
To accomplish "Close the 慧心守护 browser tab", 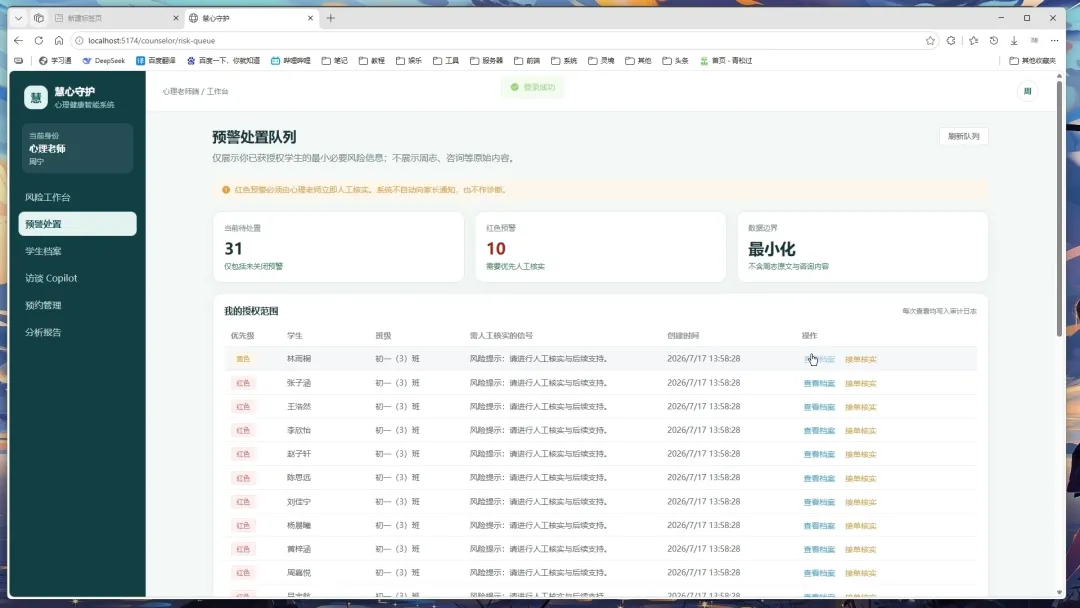I will [310, 18].
